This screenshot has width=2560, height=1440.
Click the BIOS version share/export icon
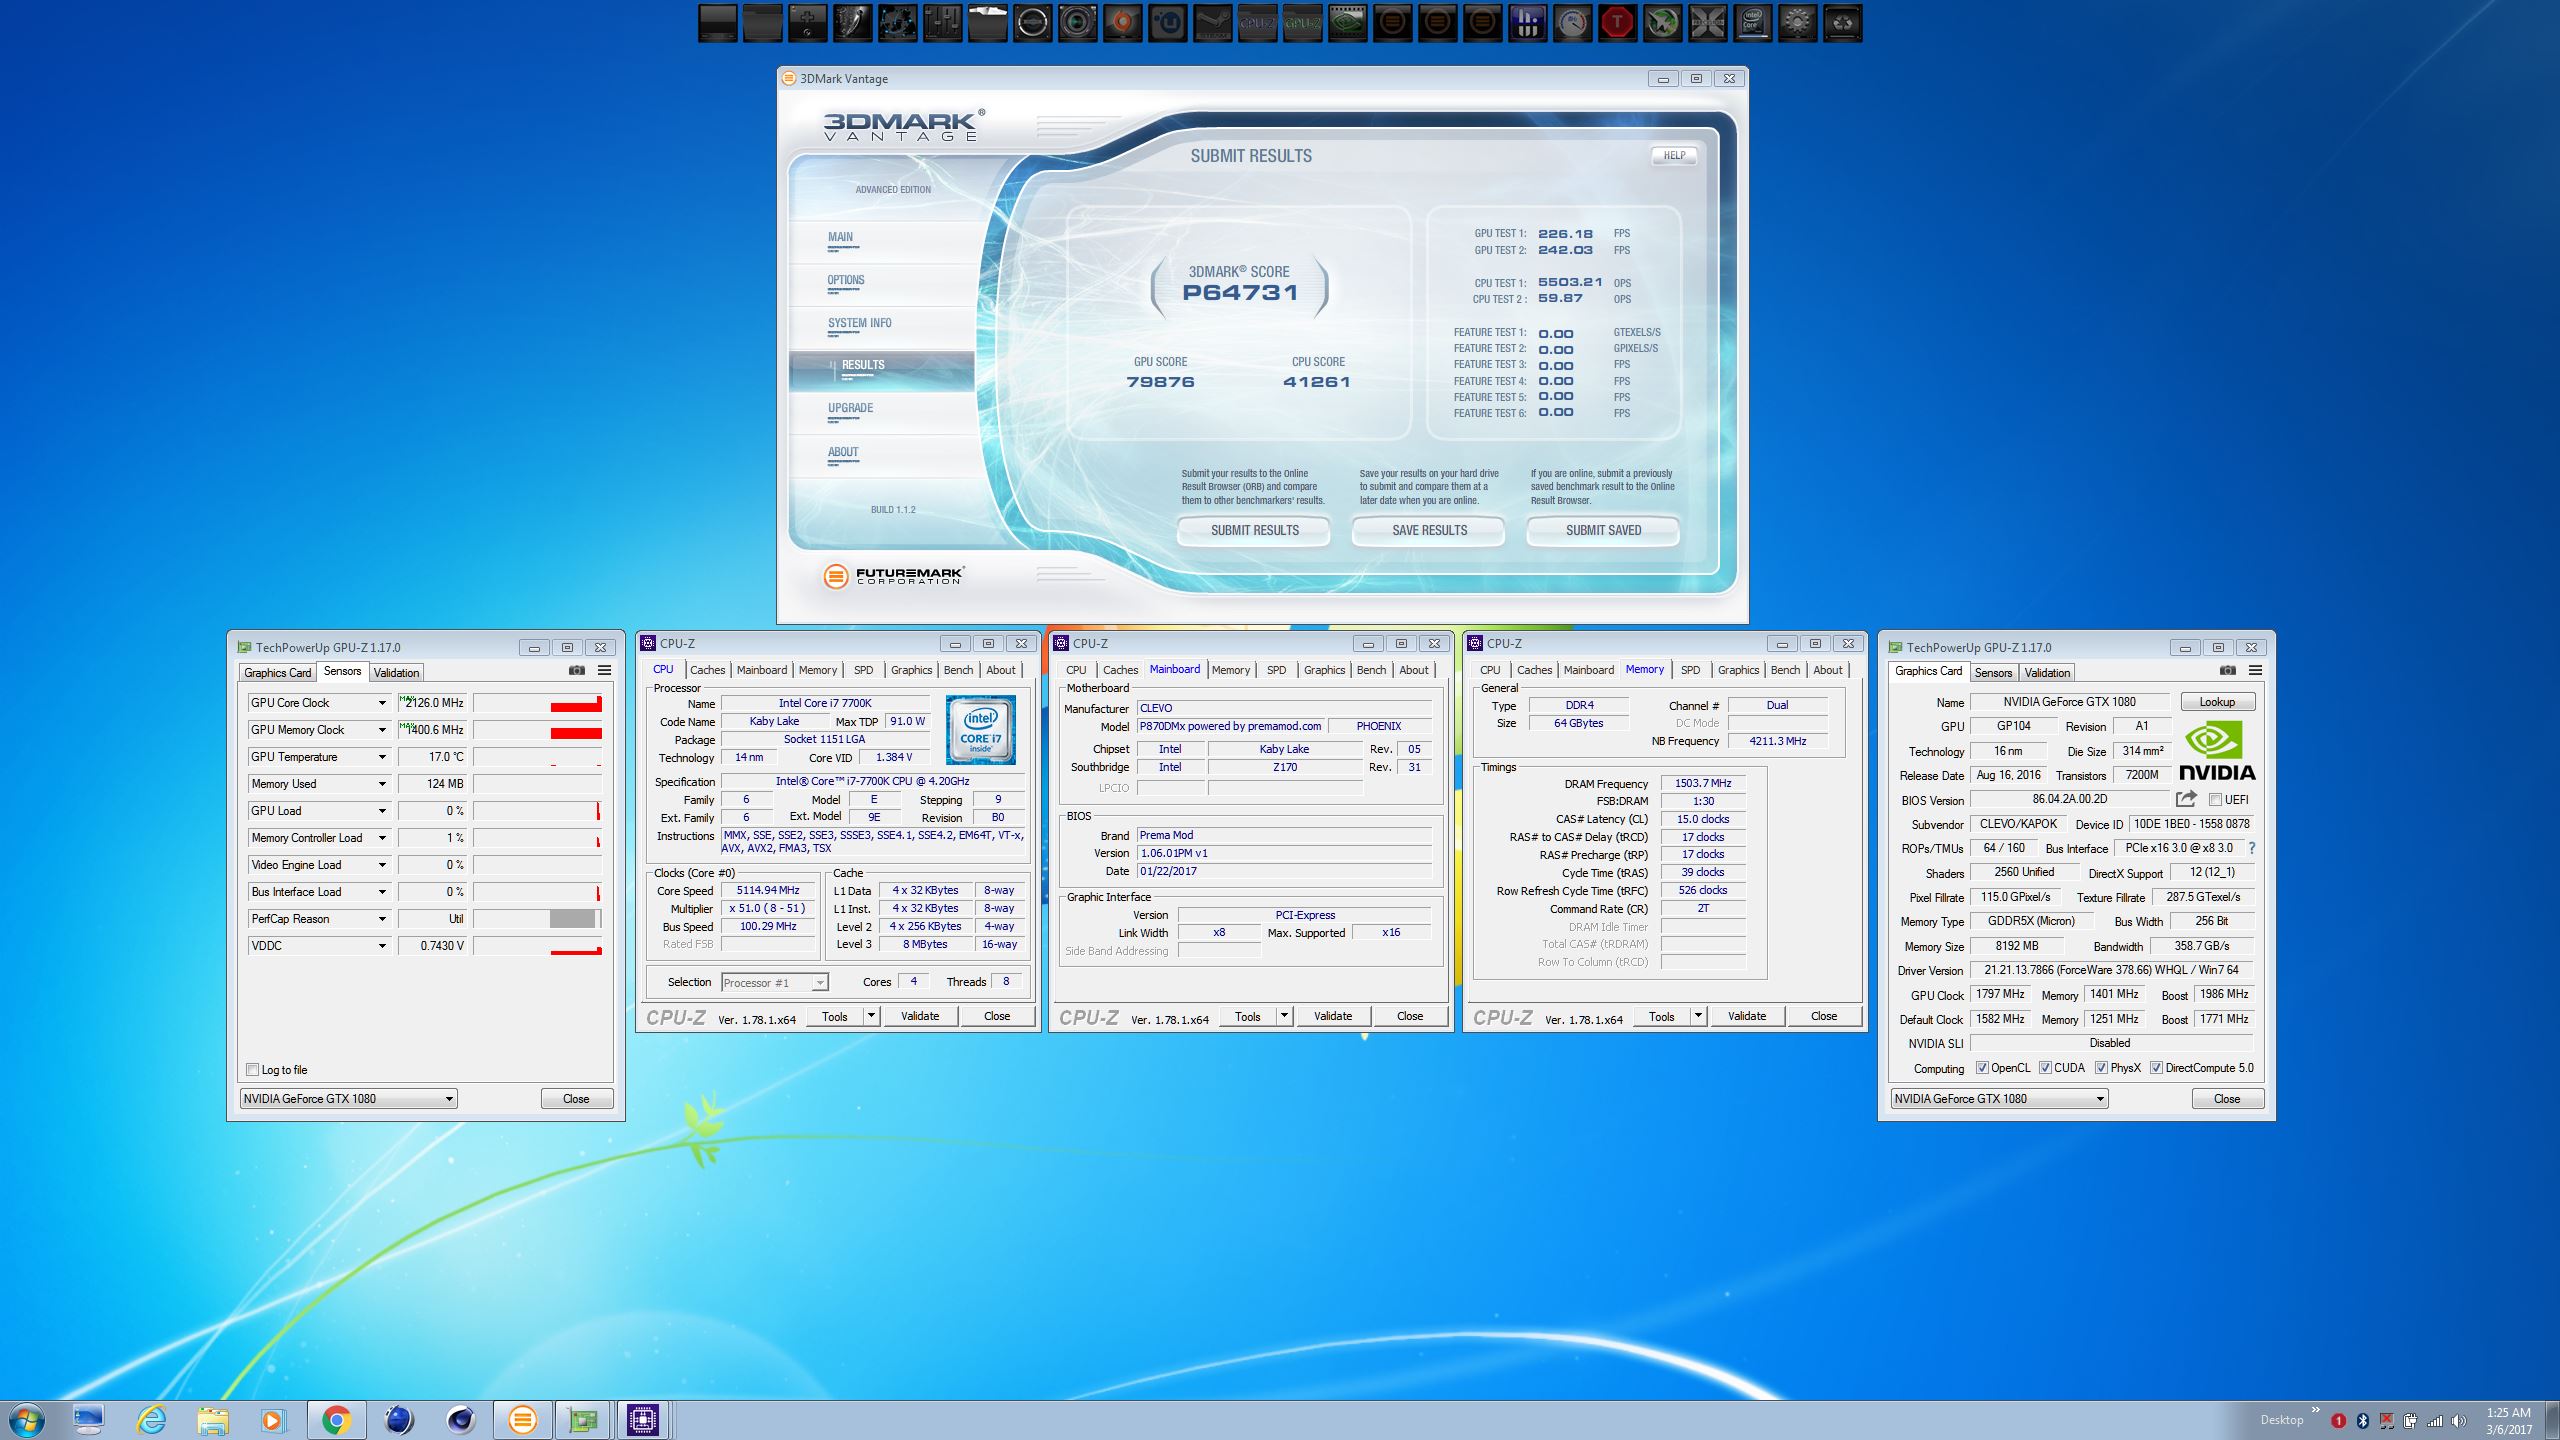(2186, 799)
